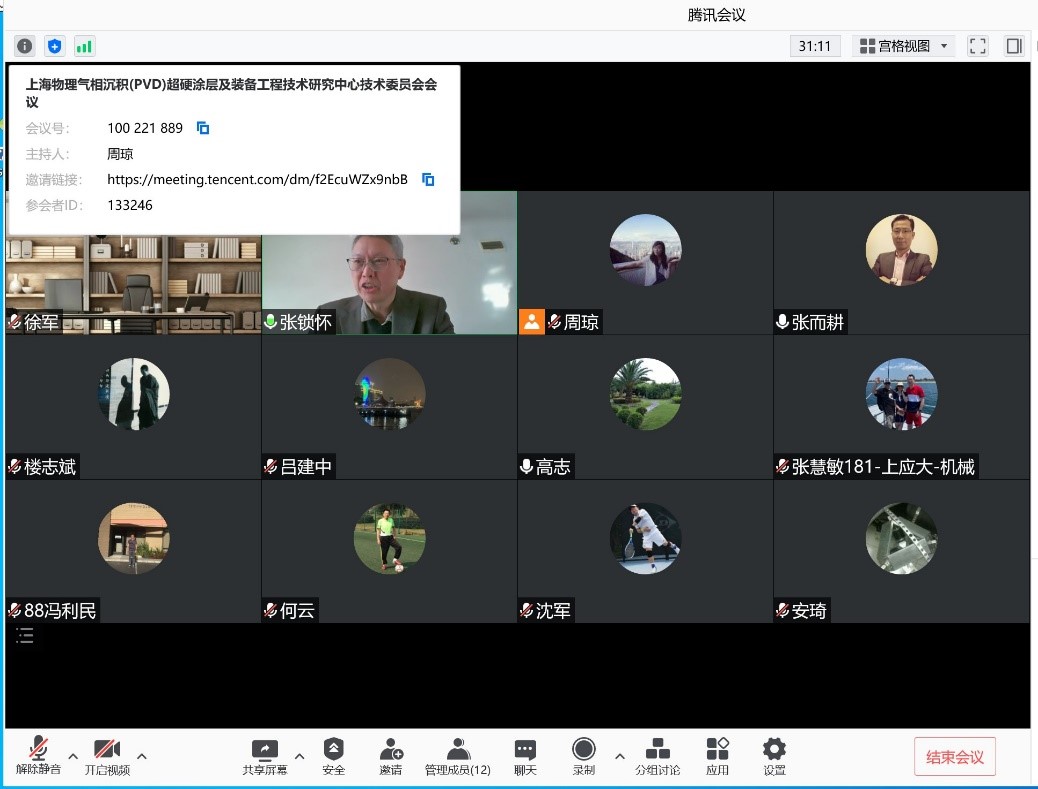Click participant ID value 133246
1038x789 pixels.
coord(130,205)
